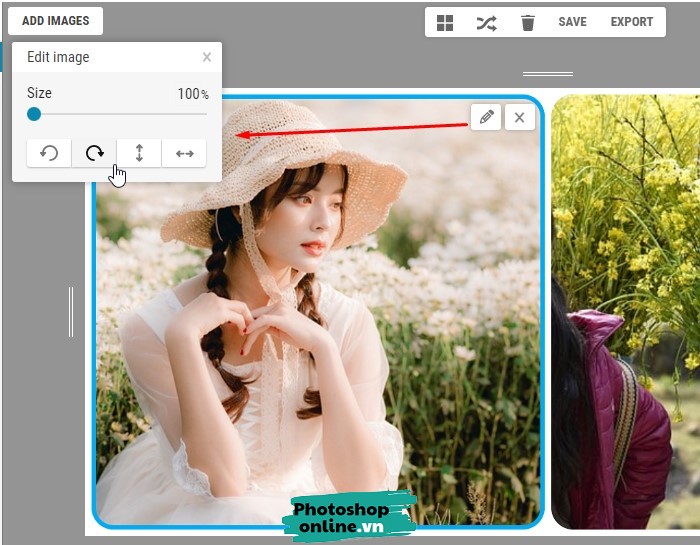
Task: Click the trash delete icon
Action: 528,22
